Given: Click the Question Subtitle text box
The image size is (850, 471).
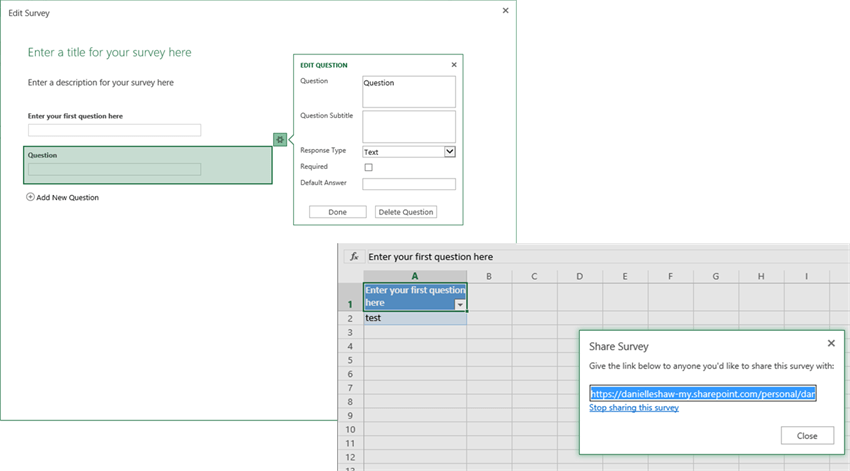Looking at the screenshot, I should point(408,126).
